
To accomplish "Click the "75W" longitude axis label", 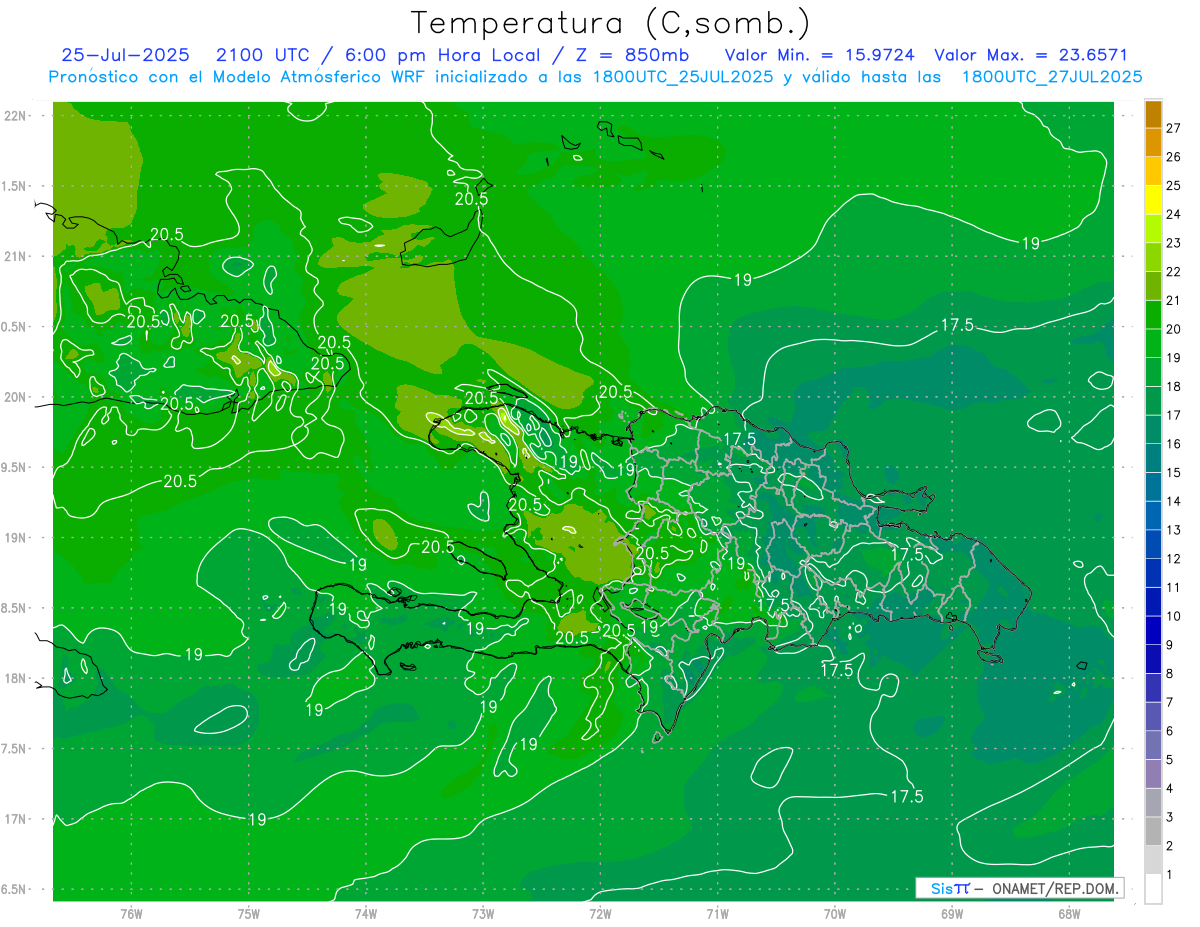I will point(249,913).
